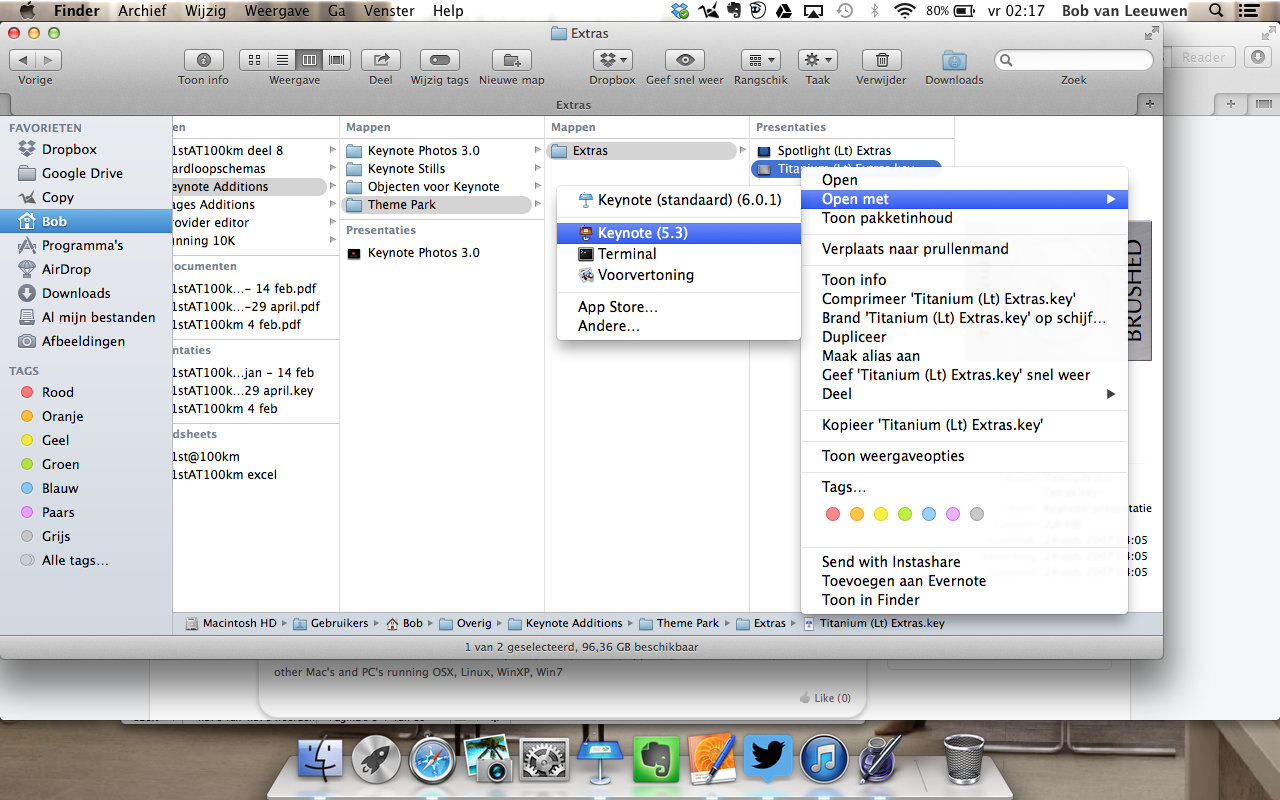The height and width of the screenshot is (800, 1280).
Task: Pick the green tag dot in context menu
Action: pos(905,514)
